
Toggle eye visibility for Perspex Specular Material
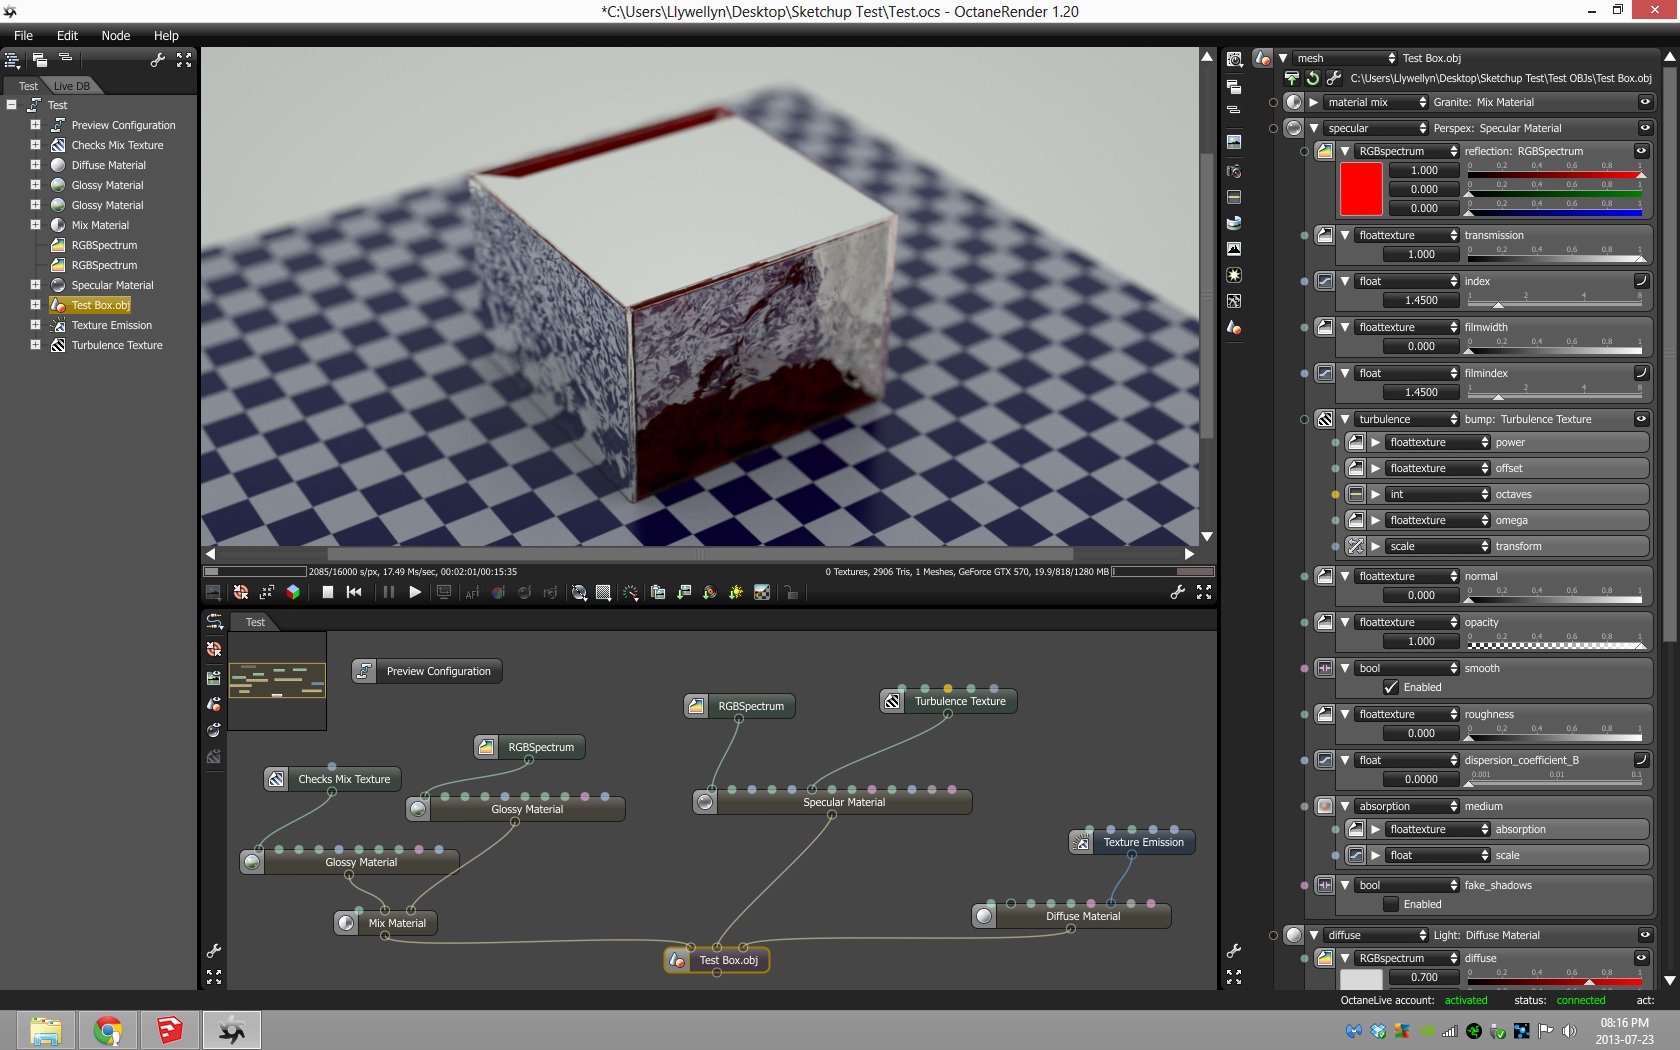point(1645,128)
